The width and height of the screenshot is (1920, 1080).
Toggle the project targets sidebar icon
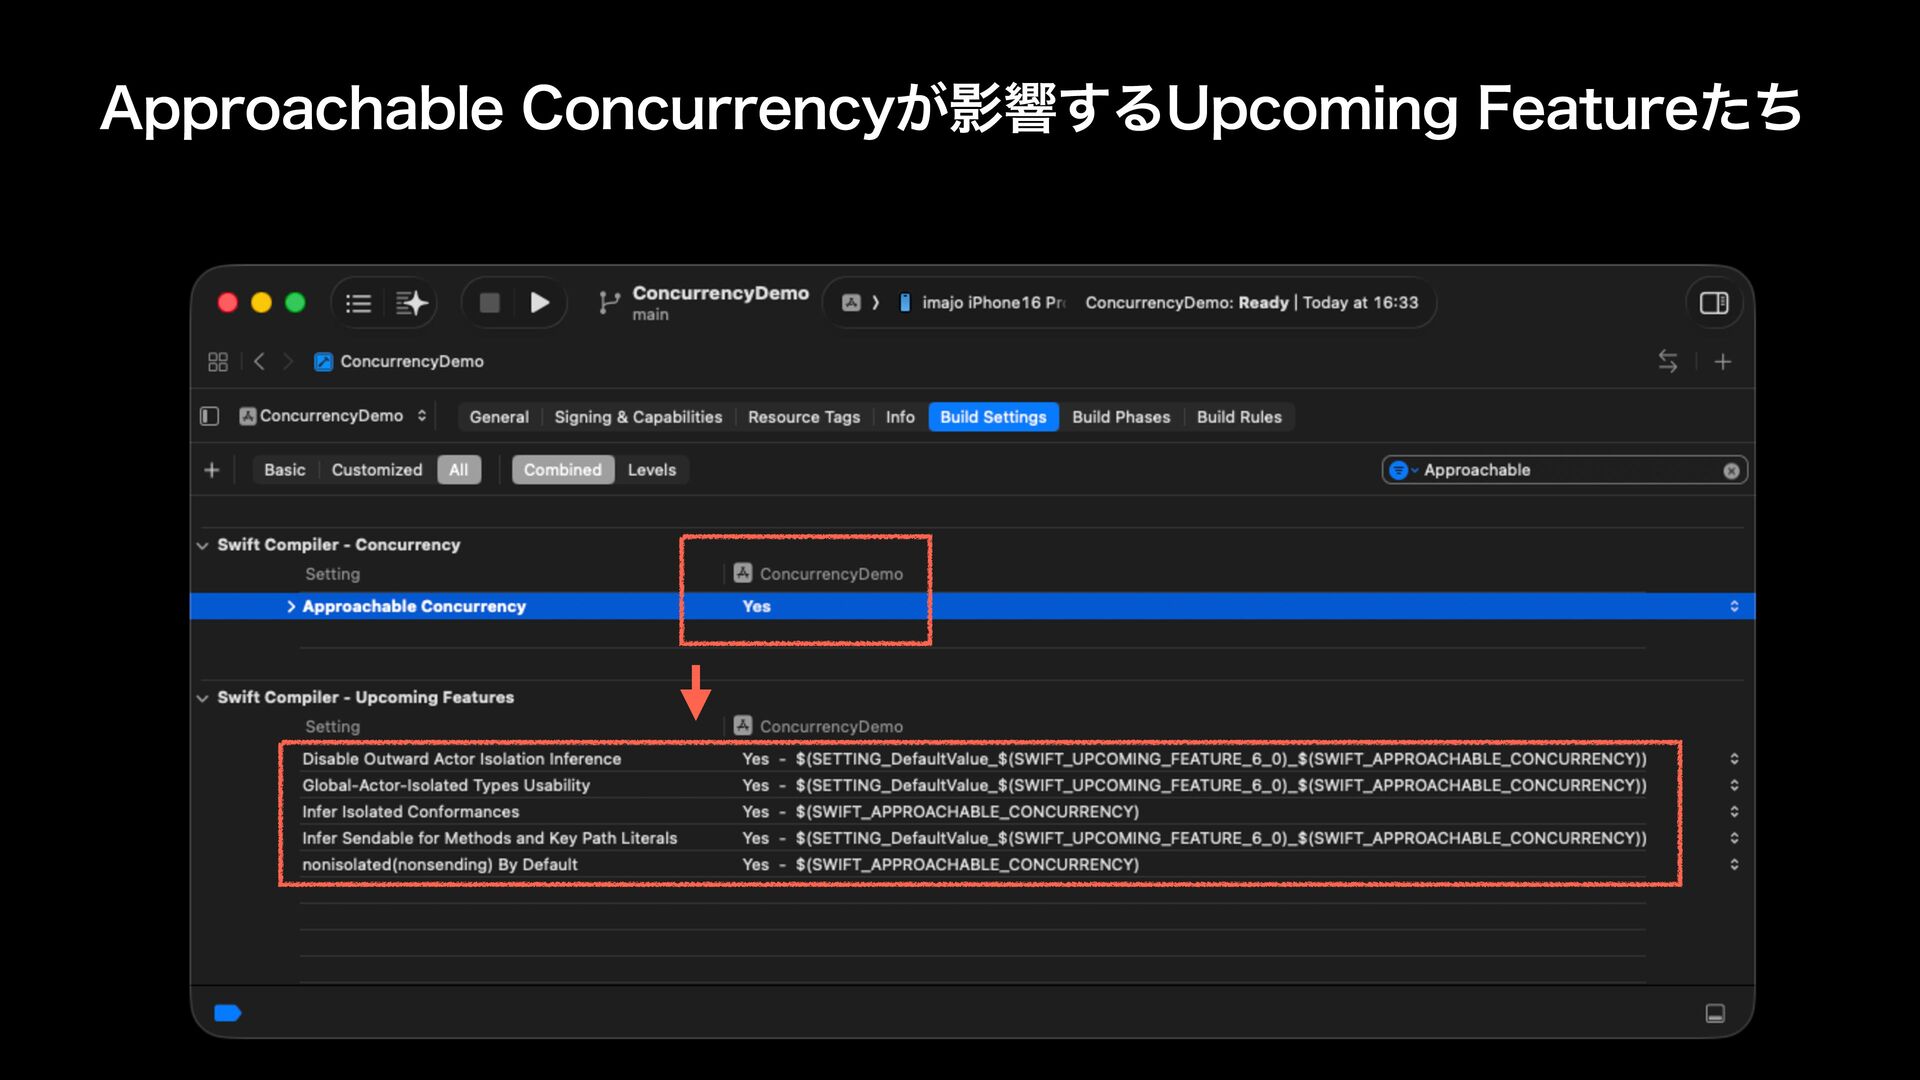209,416
